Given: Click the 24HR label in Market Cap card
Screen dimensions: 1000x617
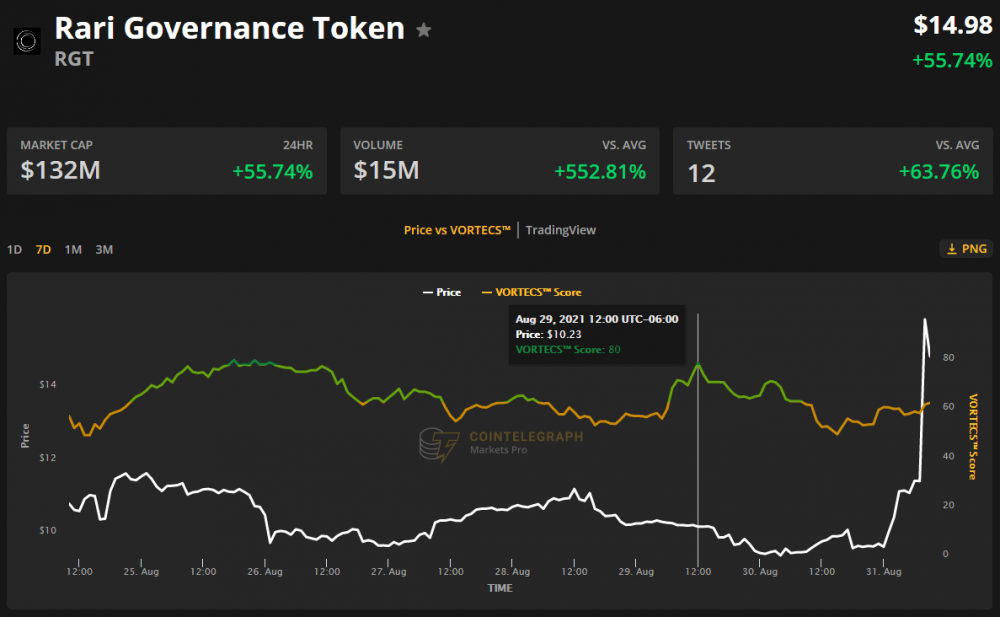Looking at the screenshot, I should (x=298, y=145).
